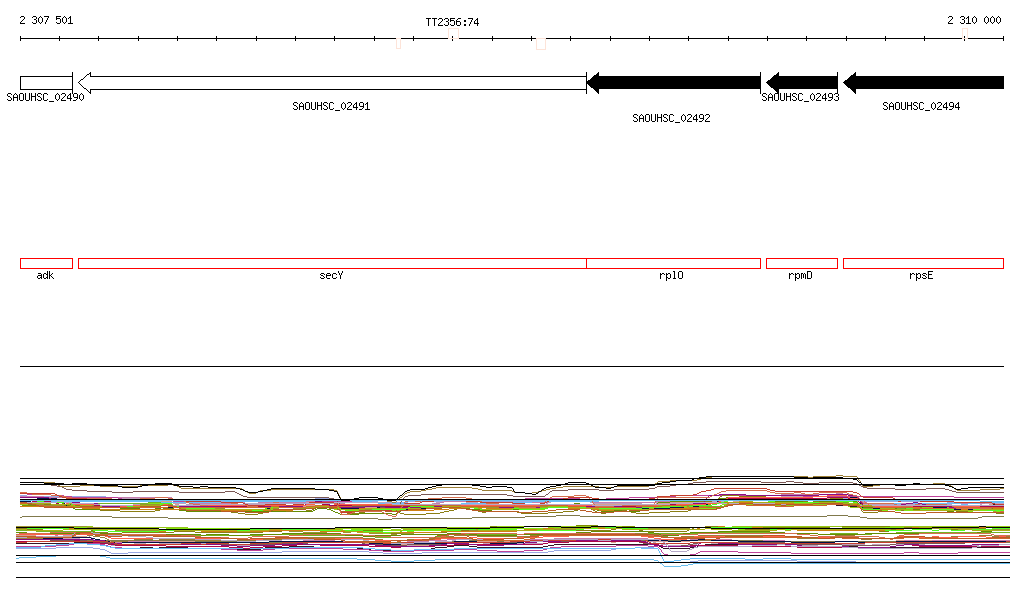Click the SAOUHSC_02492 gene label
This screenshot has width=1024, height=611.
point(671,118)
